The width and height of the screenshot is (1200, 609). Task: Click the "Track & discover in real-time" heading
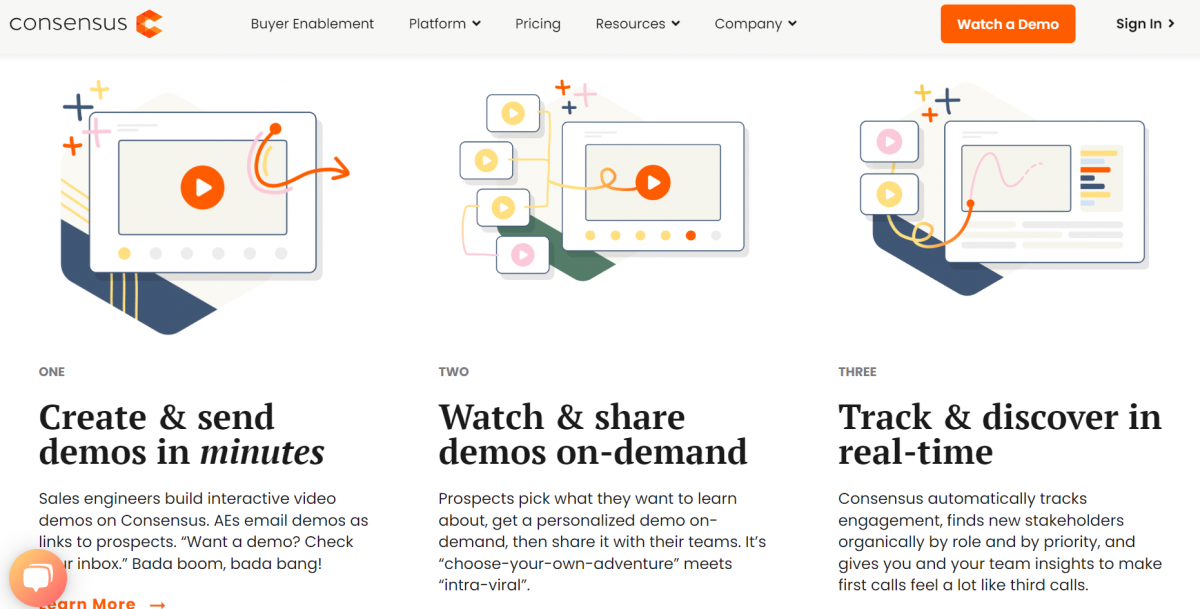coord(1000,434)
